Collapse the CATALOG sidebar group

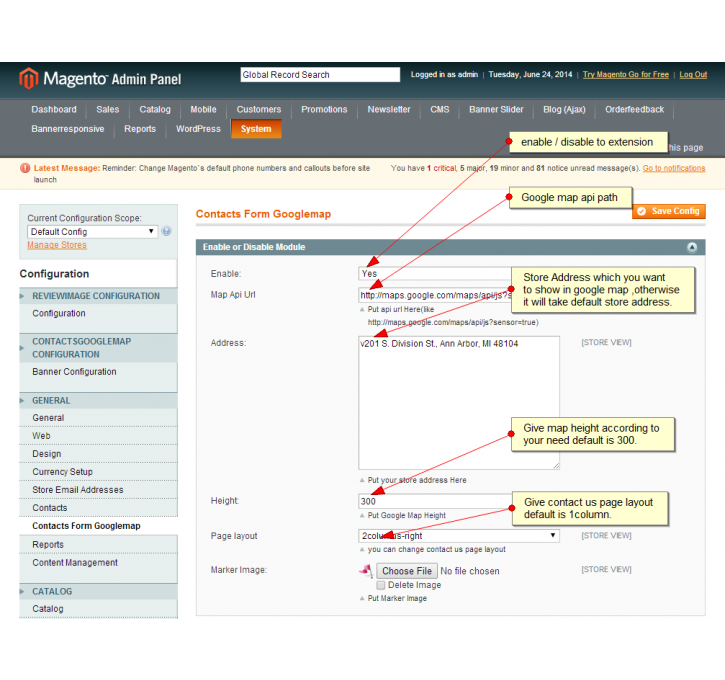(x=98, y=591)
